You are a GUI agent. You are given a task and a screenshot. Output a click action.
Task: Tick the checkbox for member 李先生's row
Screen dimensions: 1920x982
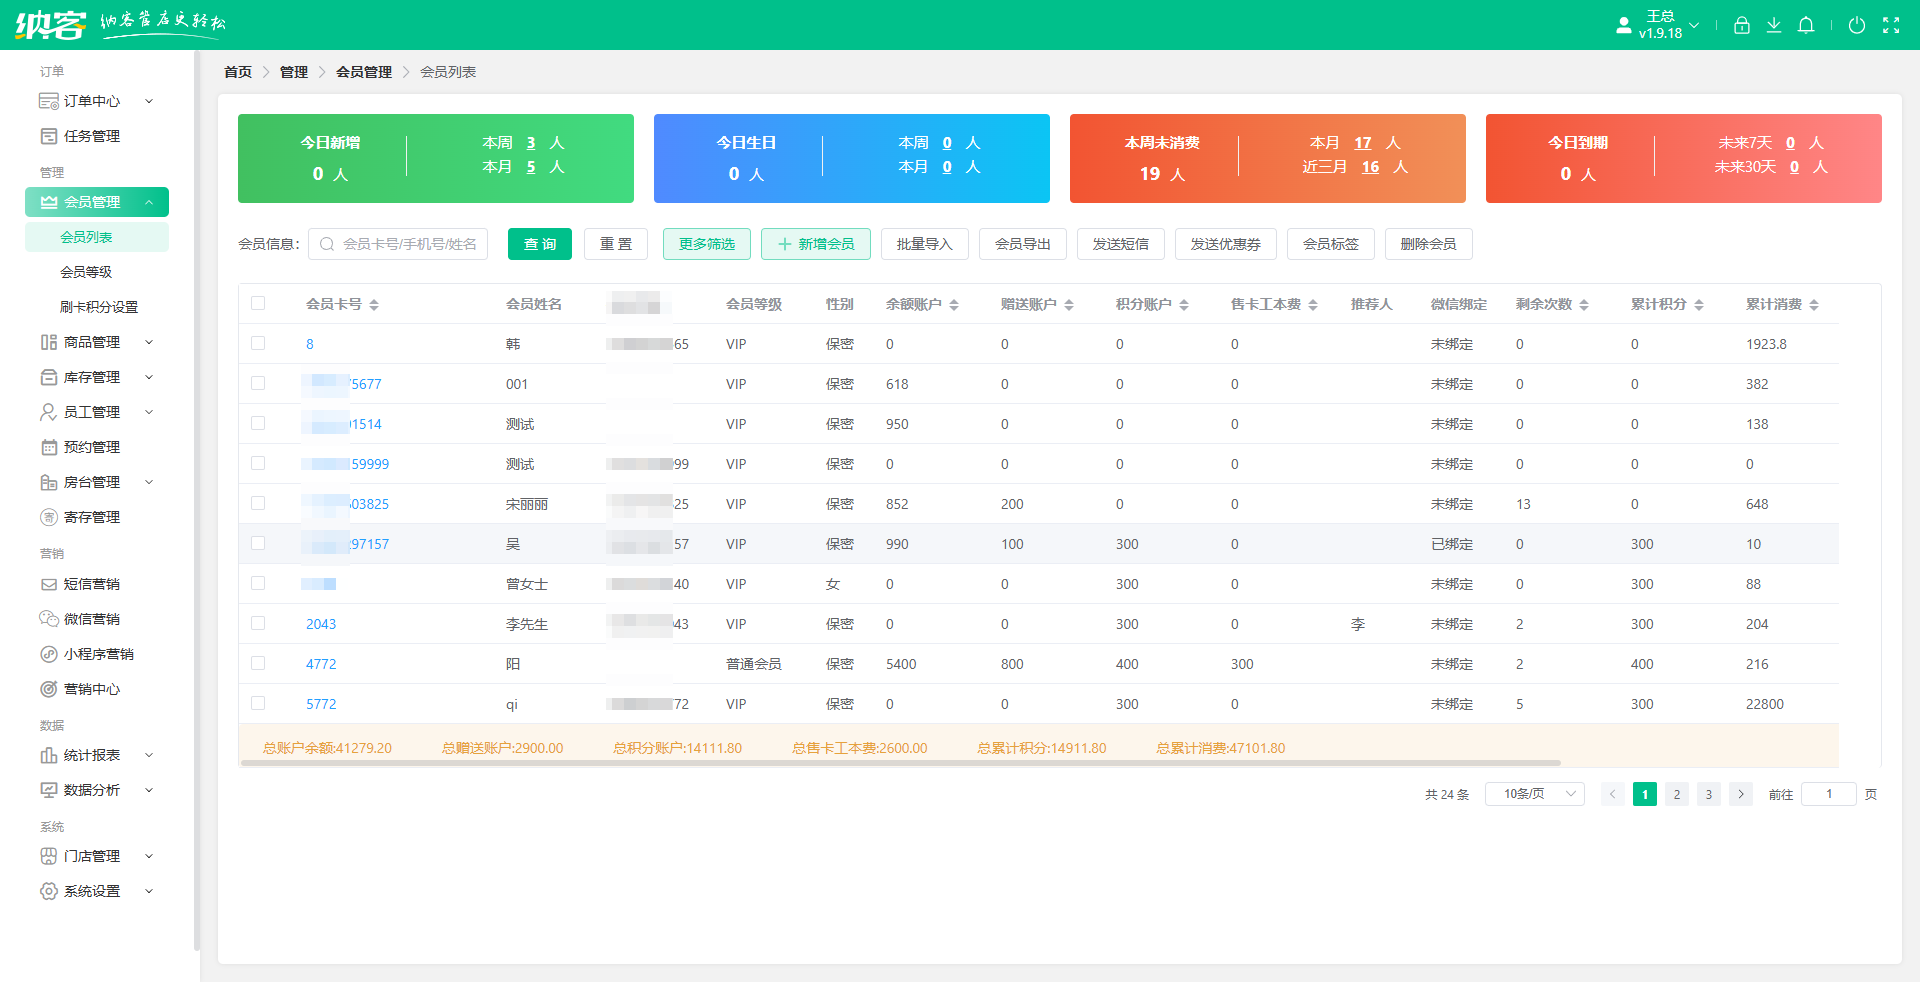pos(259,622)
